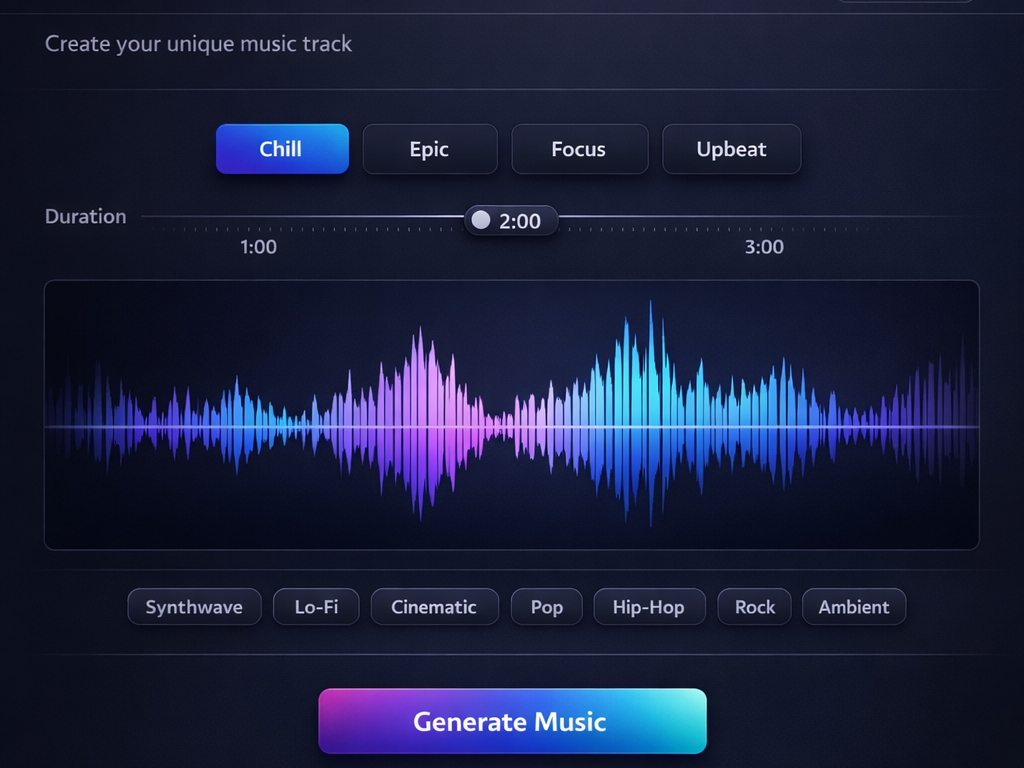This screenshot has height=768, width=1024.
Task: Select the Upbeat mood preset
Action: tap(731, 148)
